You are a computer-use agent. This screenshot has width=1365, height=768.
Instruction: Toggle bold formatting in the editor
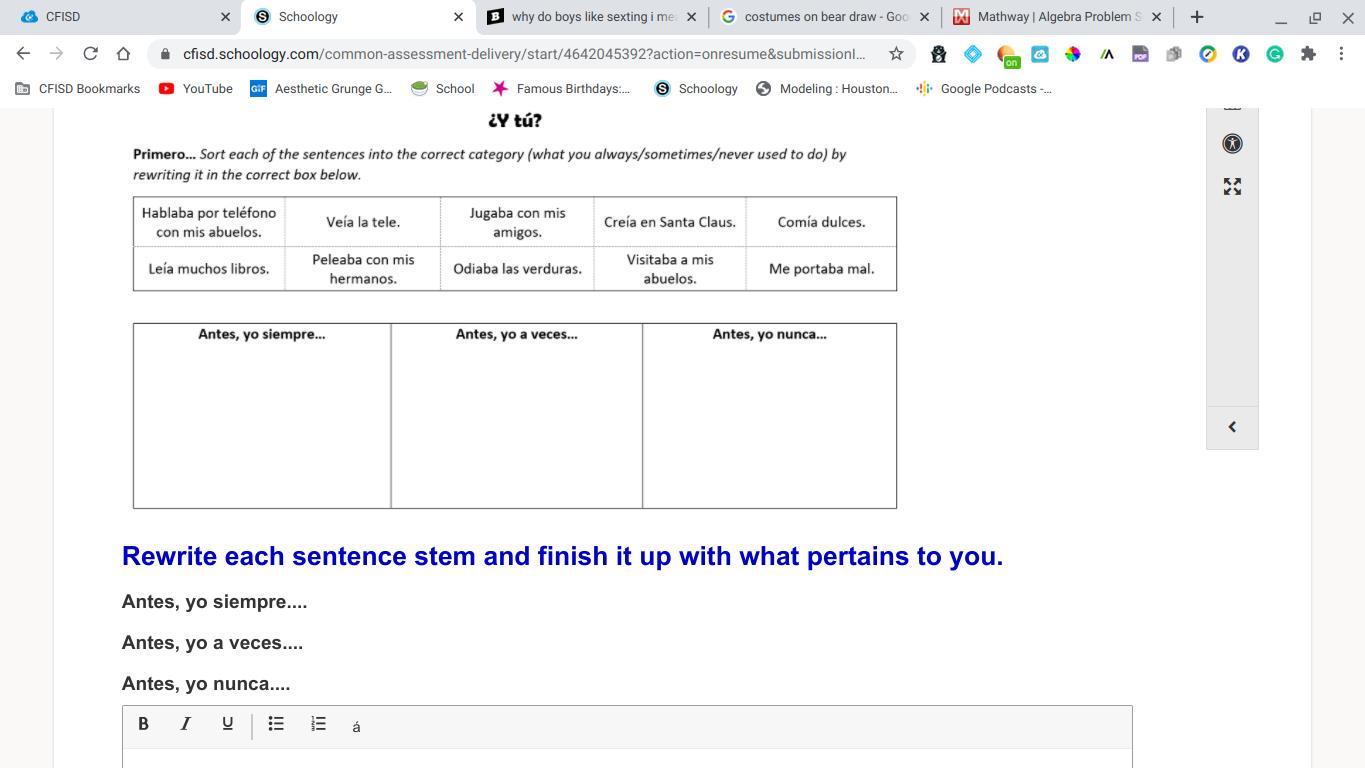pos(143,724)
